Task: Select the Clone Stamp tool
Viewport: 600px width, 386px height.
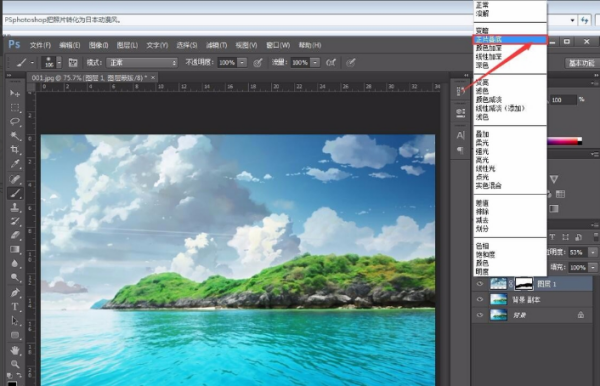Action: point(15,207)
